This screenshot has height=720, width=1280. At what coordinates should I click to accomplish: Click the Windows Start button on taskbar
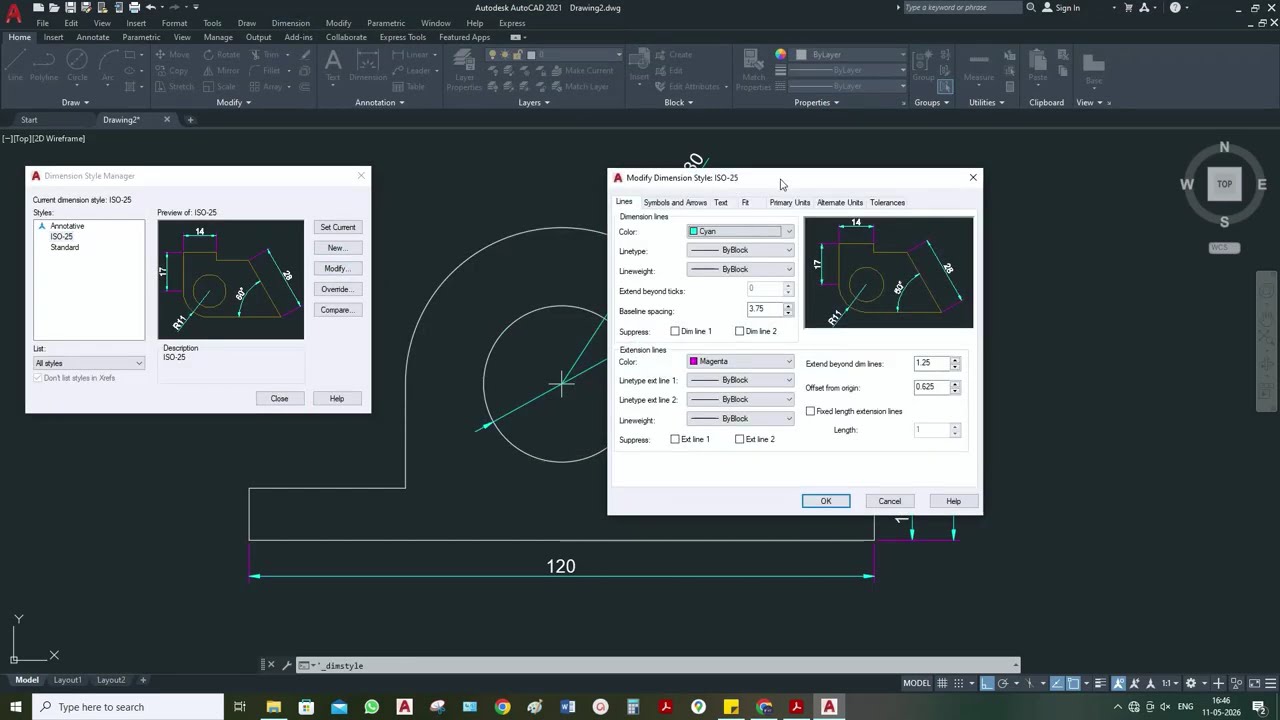(x=16, y=707)
